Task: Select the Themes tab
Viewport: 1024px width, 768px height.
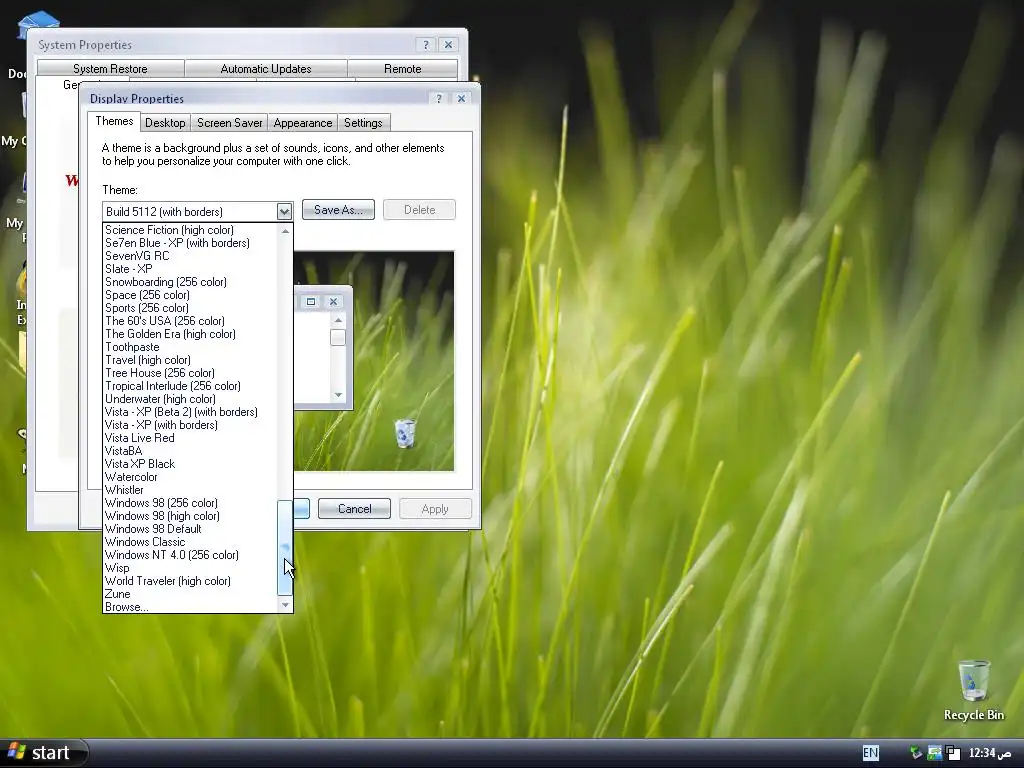Action: click(x=114, y=121)
